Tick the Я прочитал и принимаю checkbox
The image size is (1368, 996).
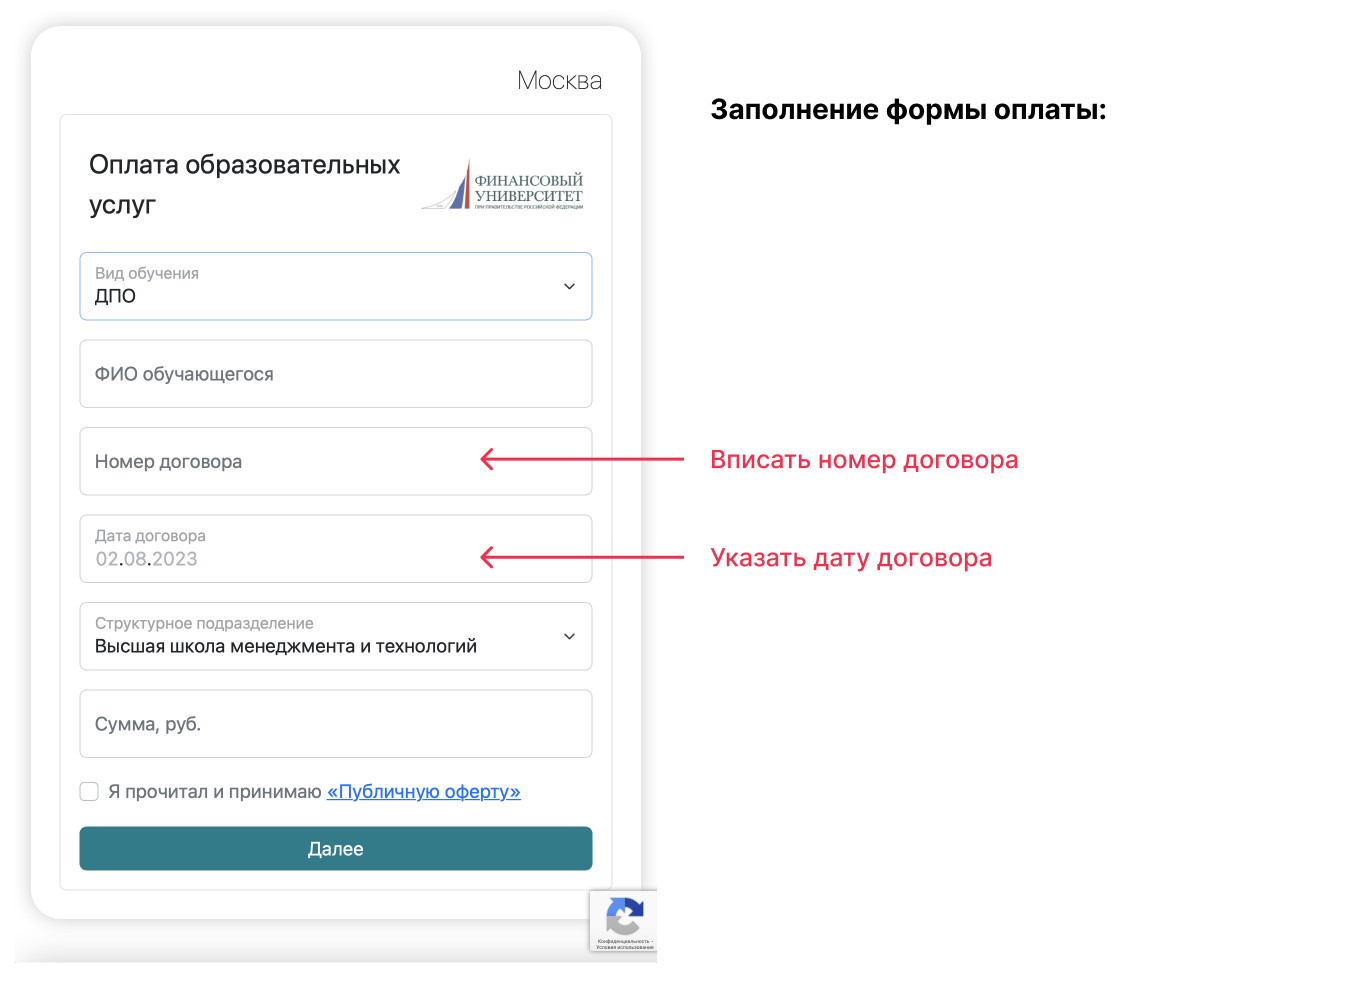point(89,792)
